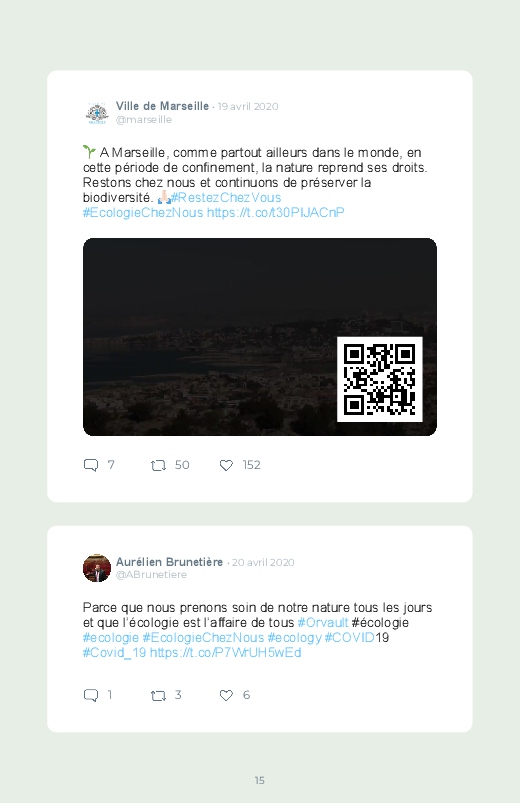The height and width of the screenshot is (803, 520).
Task: Open the #ecology hashtag
Action: [x=295, y=638]
